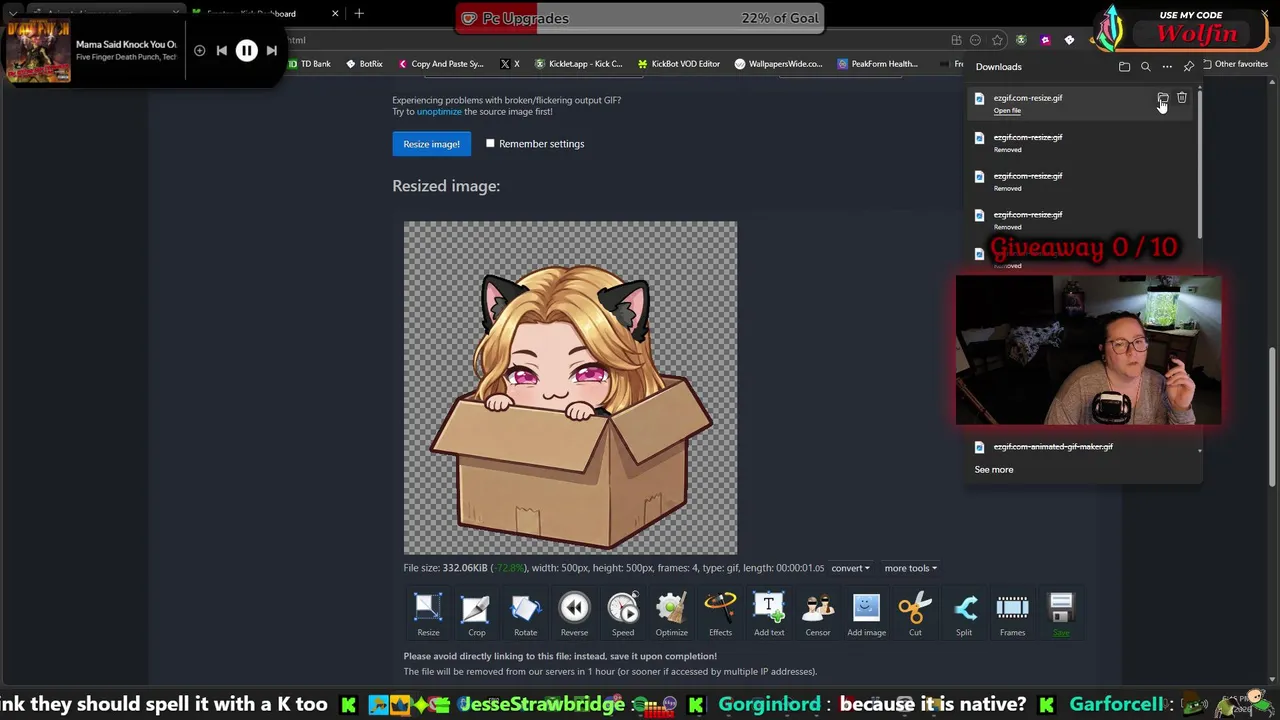1280x720 pixels.
Task: Click the Five Finger Death Punch album art
Action: point(38,50)
